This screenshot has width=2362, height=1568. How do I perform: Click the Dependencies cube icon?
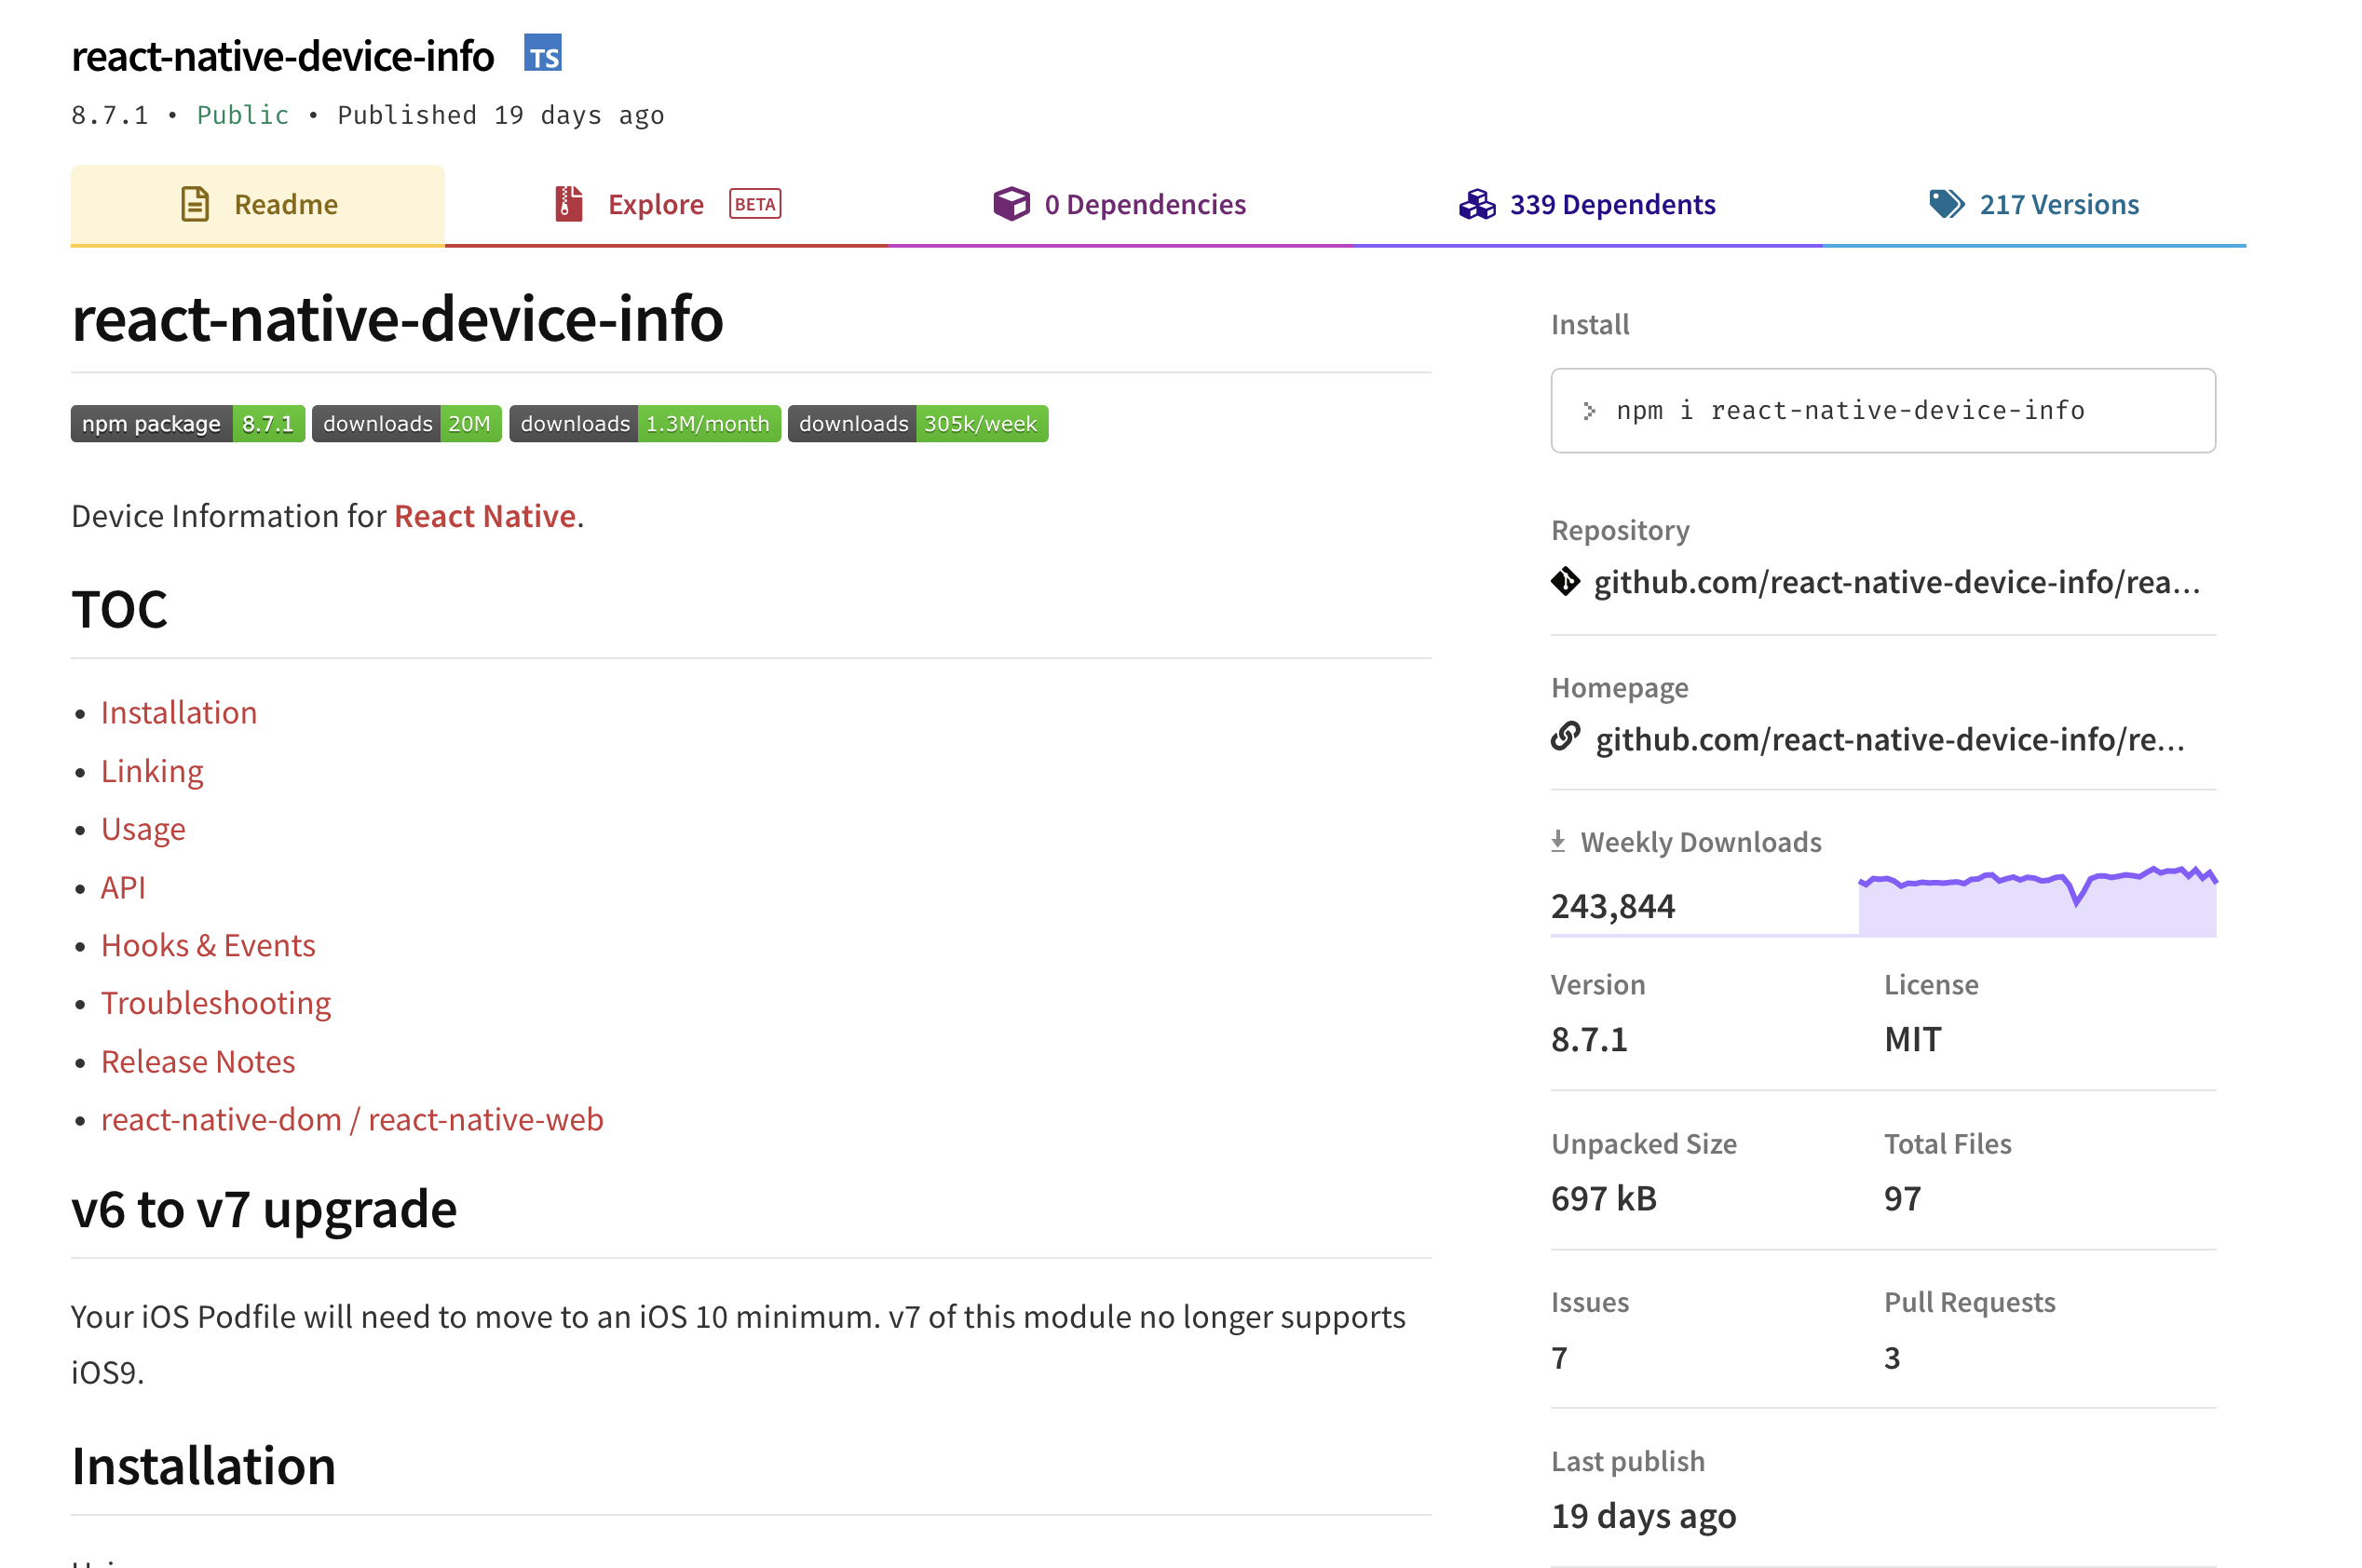point(1011,204)
